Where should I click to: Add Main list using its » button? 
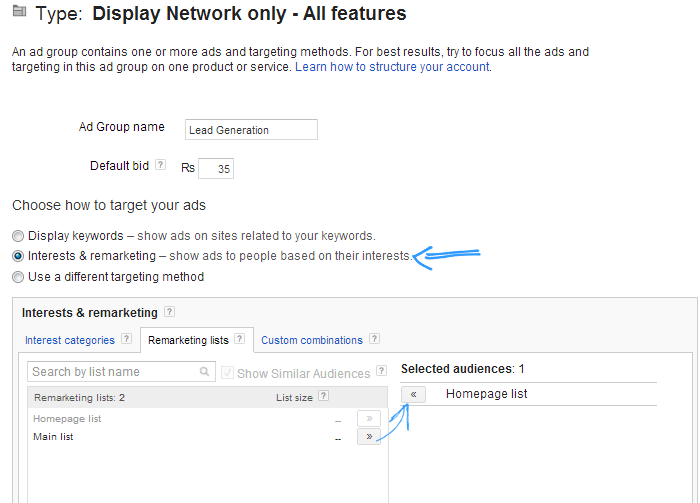coord(369,436)
